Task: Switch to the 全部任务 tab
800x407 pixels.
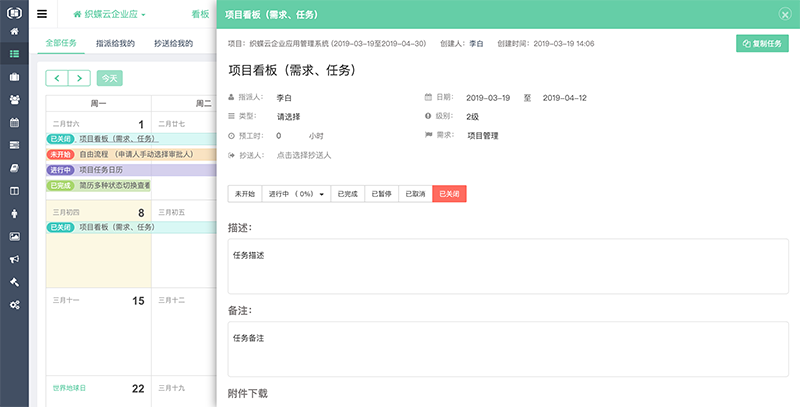Action: [x=61, y=43]
